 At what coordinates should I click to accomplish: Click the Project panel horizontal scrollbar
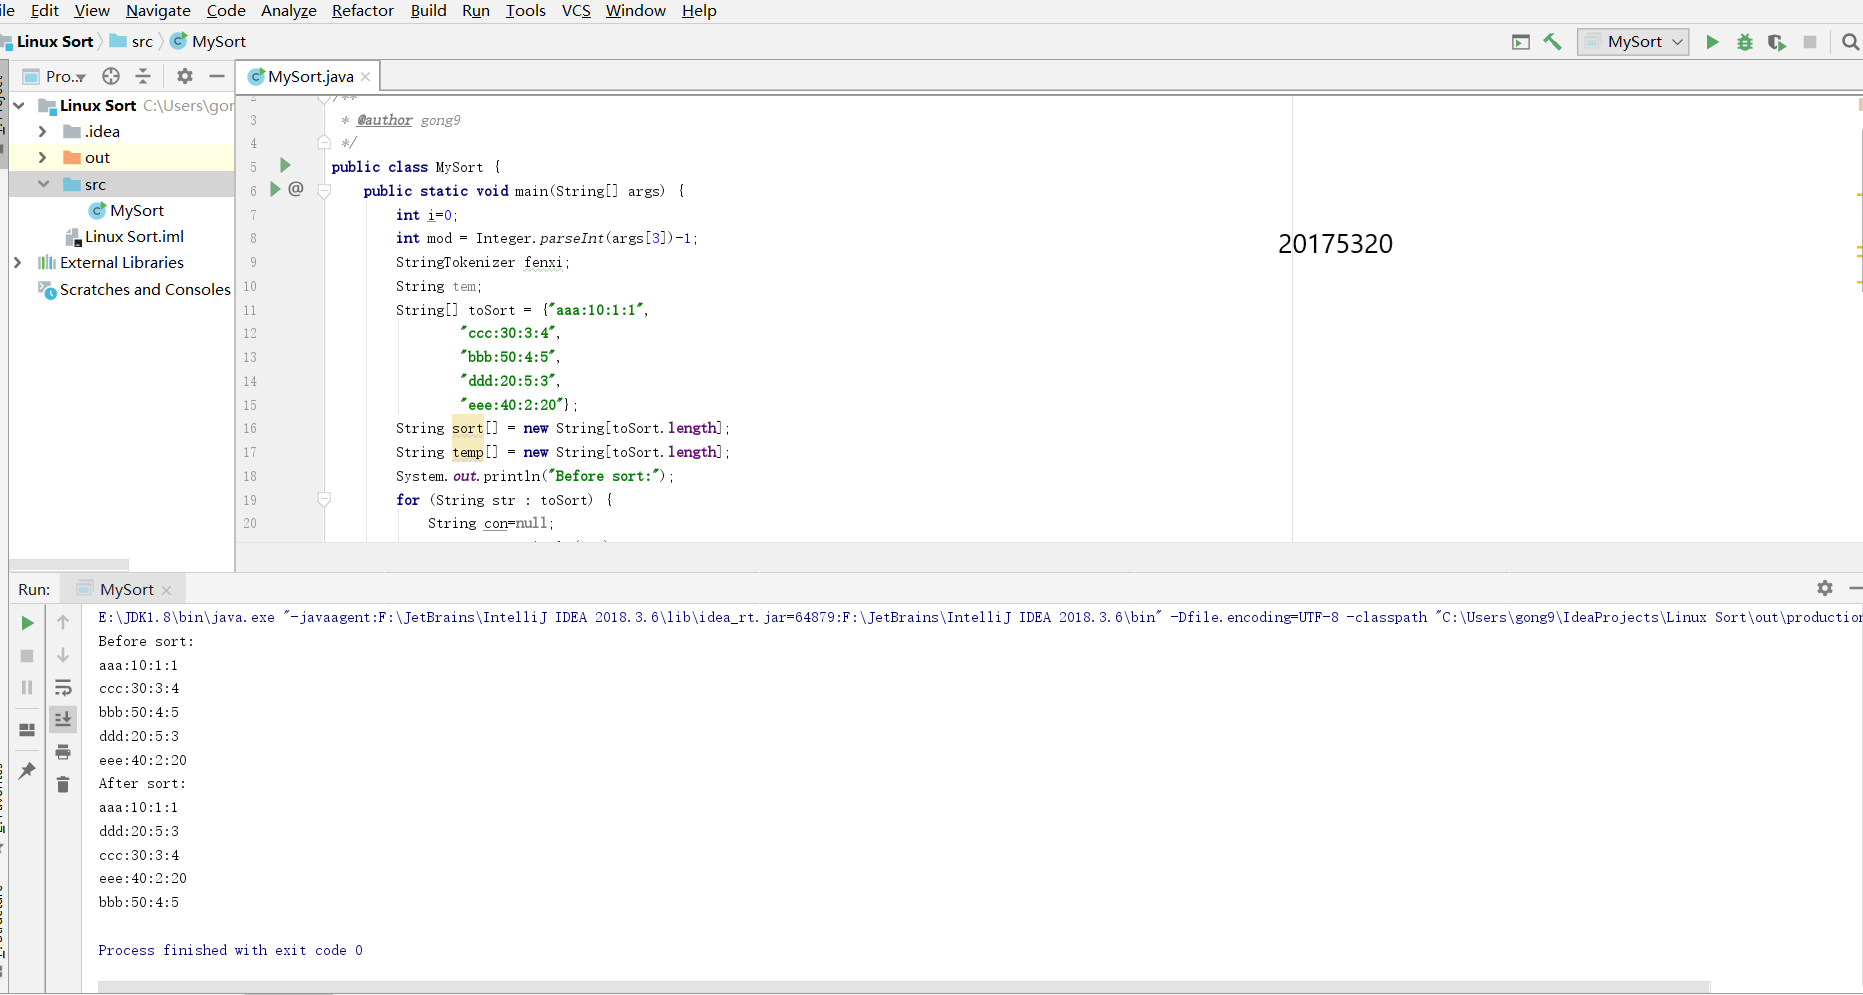(x=69, y=565)
